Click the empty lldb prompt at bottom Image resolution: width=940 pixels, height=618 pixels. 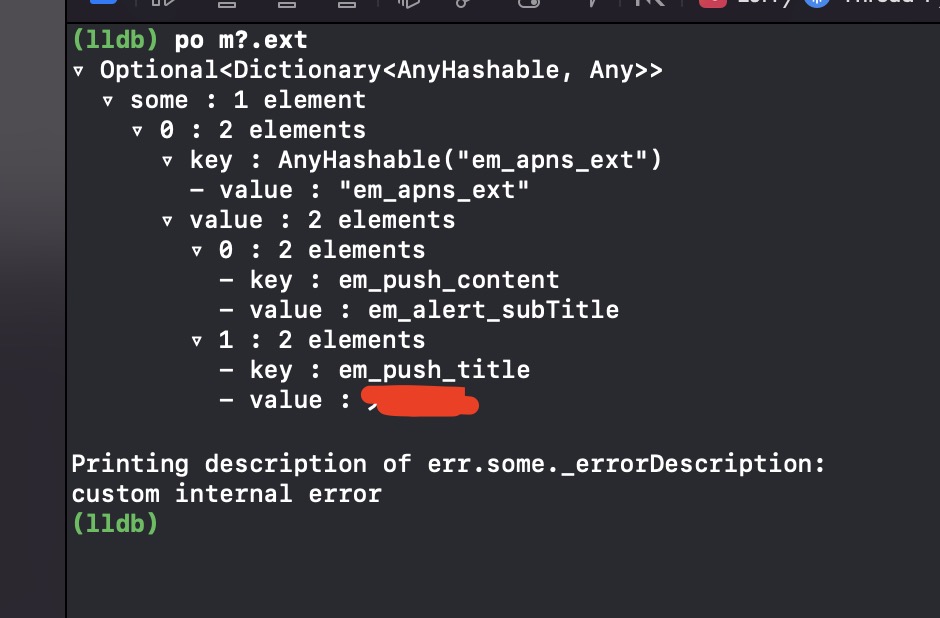[x=115, y=524]
